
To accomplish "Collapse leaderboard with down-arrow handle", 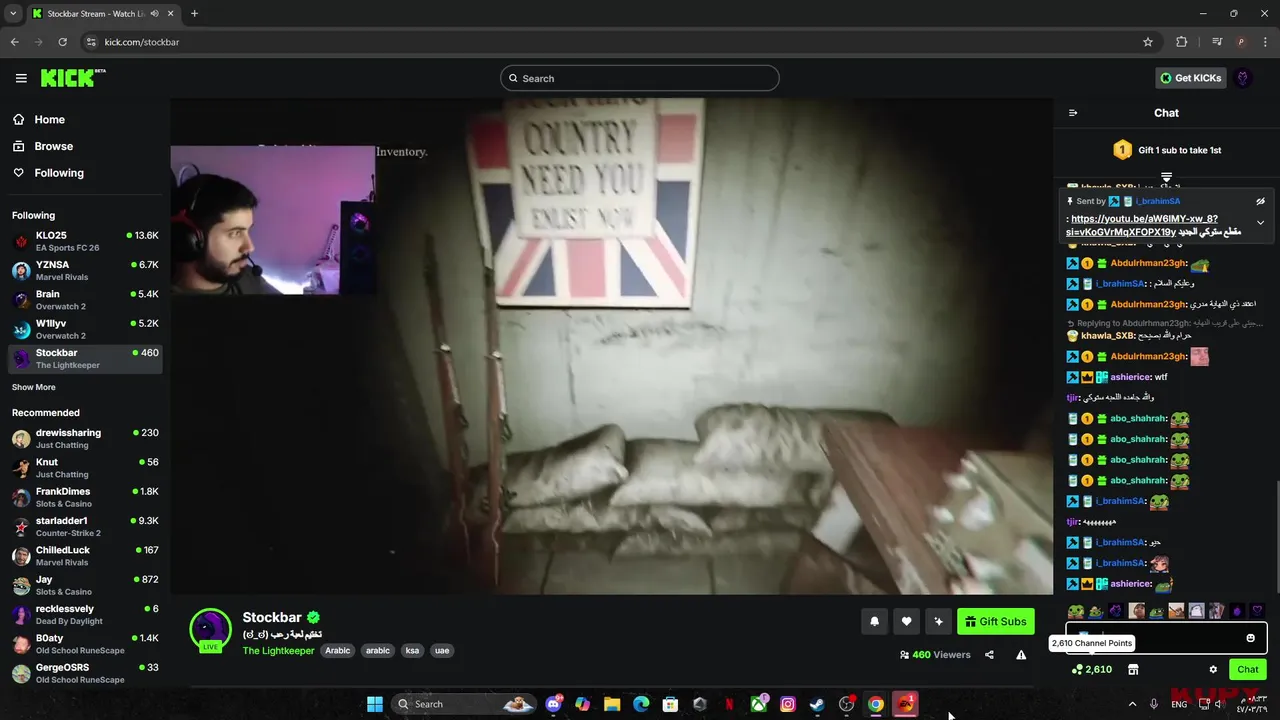I will pos(1166,177).
